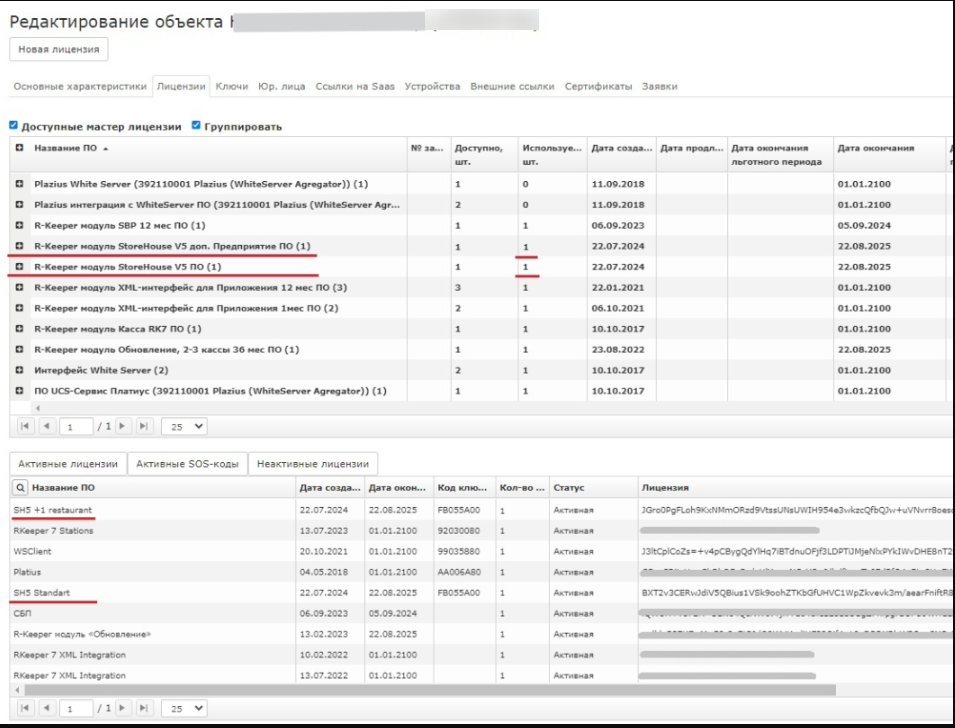Open the Ключи tab
Viewport: 955px width, 728px height.
tap(231, 87)
